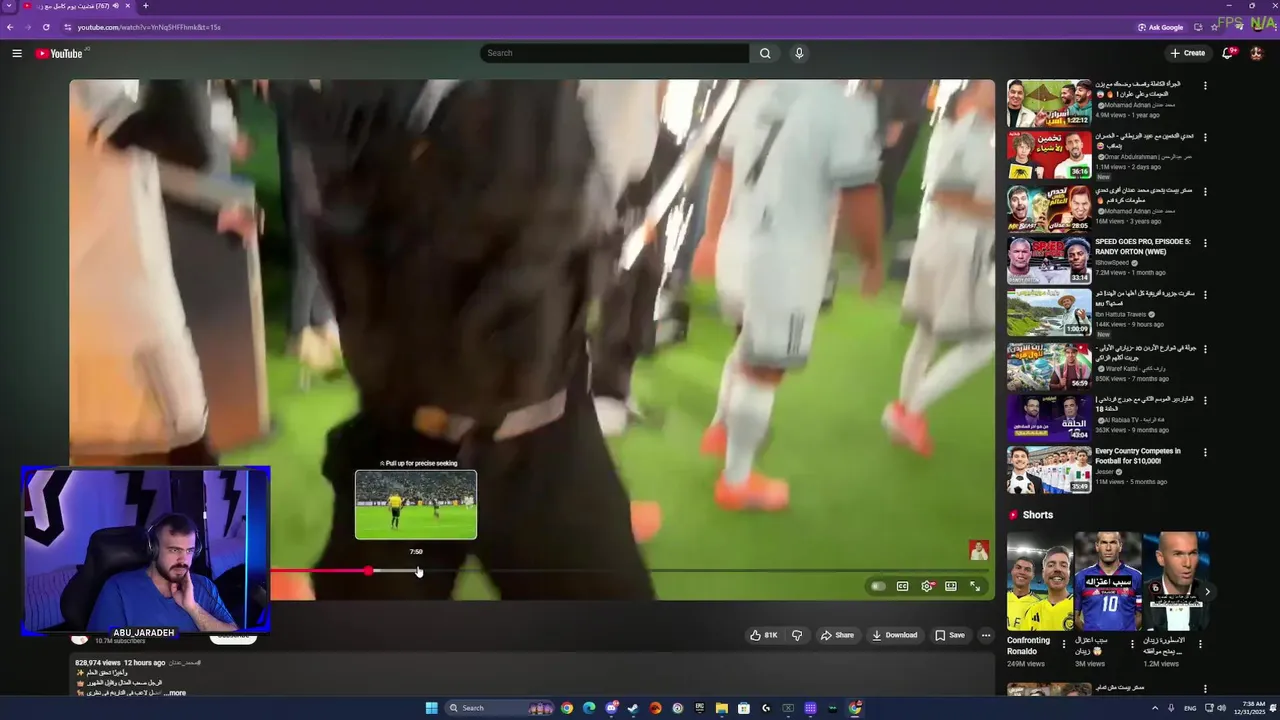Dislike the video with thumbs down
This screenshot has height=720, width=1280.
[x=797, y=635]
